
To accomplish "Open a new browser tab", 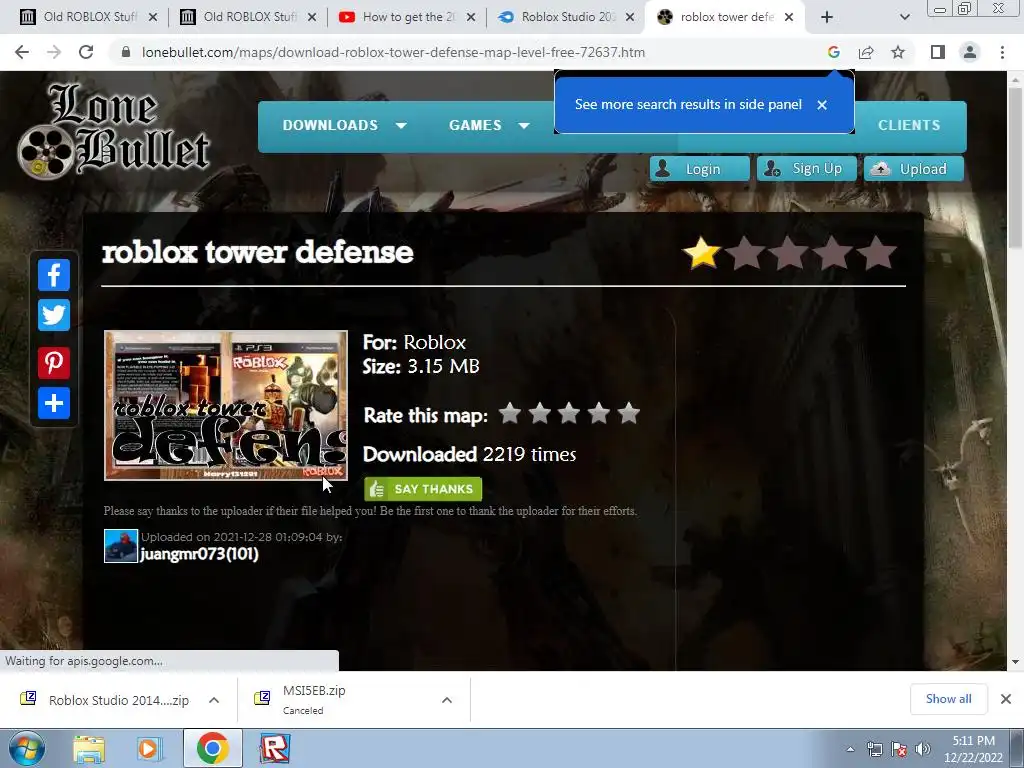I will pos(827,18).
